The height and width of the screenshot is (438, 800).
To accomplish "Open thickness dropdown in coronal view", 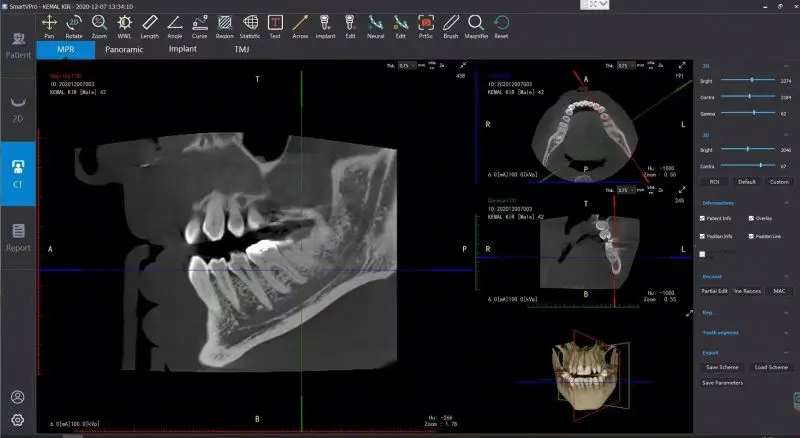I will [626, 190].
